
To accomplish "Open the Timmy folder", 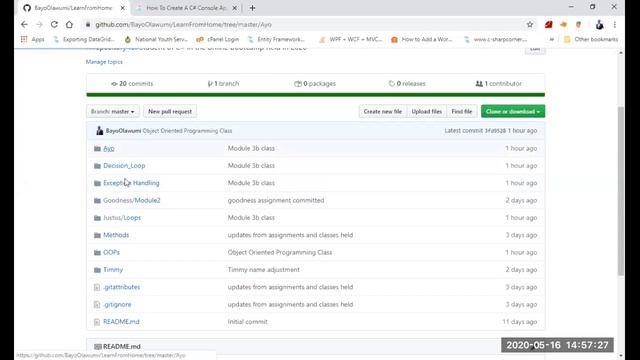I will coord(113,270).
